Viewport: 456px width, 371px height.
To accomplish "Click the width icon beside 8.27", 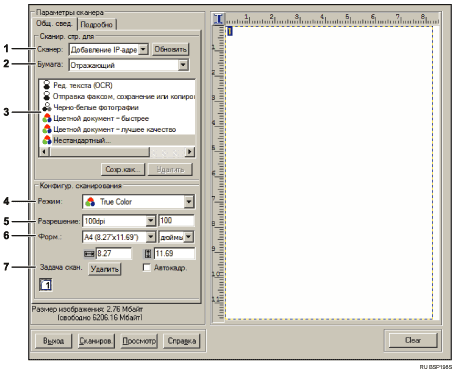I will pyautogui.click(x=89, y=254).
